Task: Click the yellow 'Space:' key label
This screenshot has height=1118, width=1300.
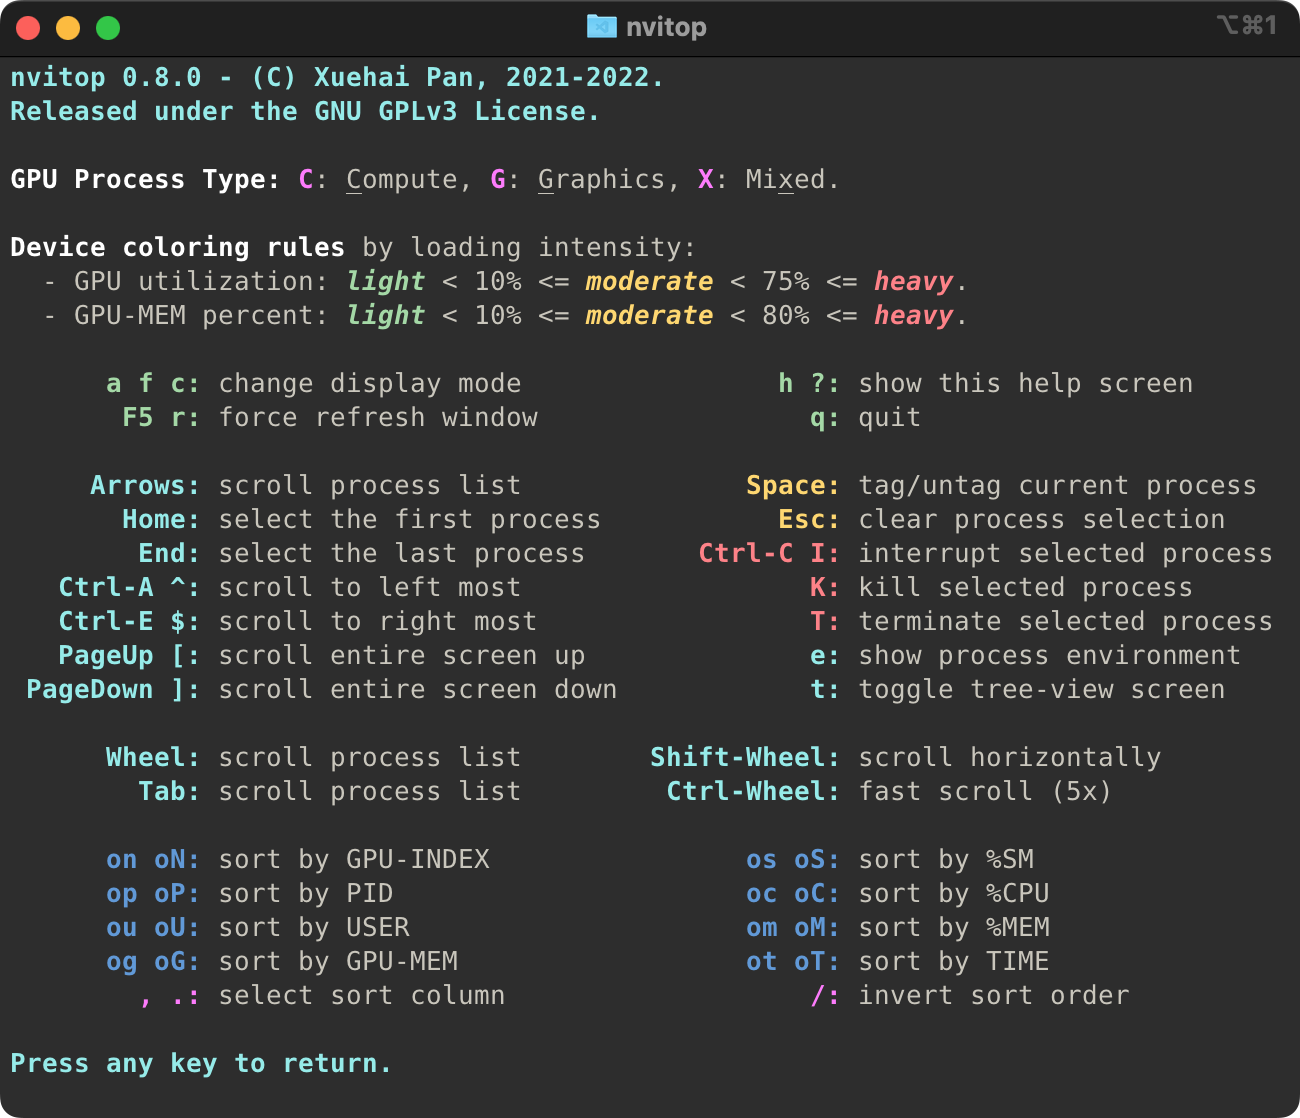Action: [x=793, y=485]
